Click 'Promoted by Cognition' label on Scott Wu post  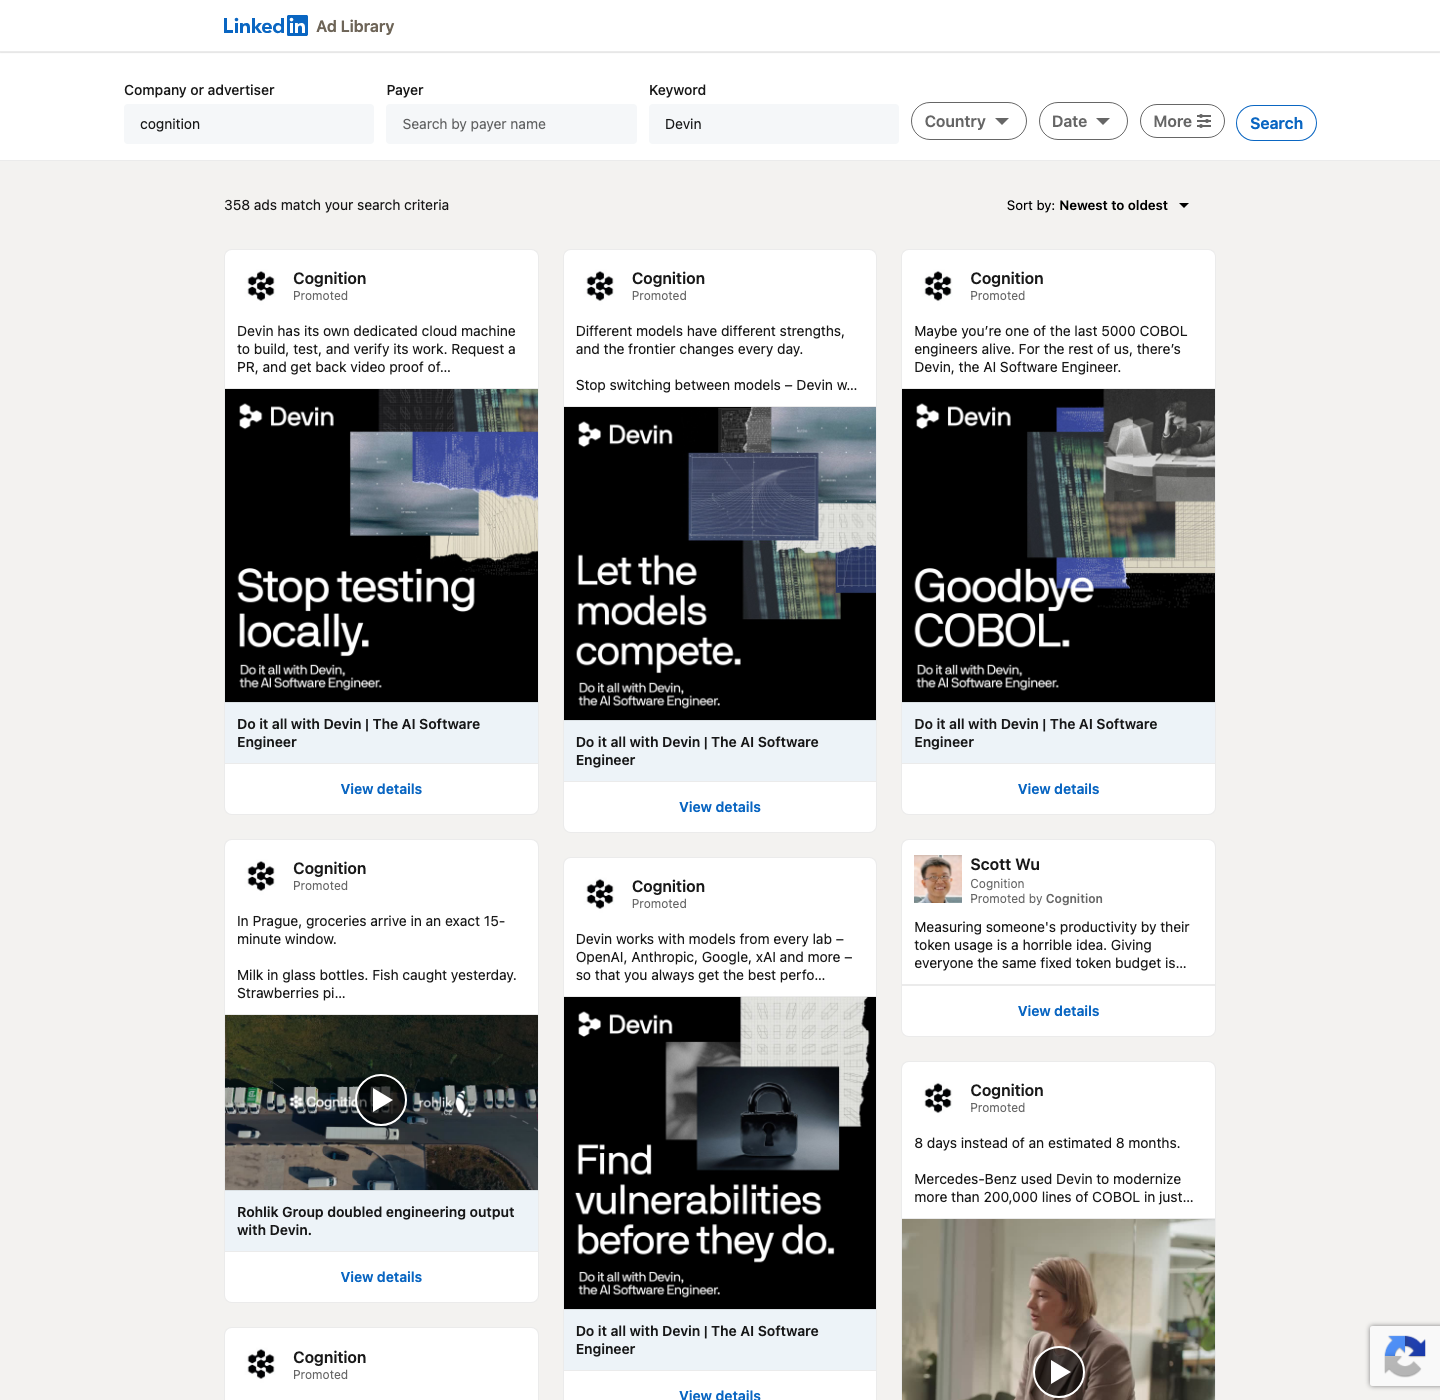[1036, 899]
